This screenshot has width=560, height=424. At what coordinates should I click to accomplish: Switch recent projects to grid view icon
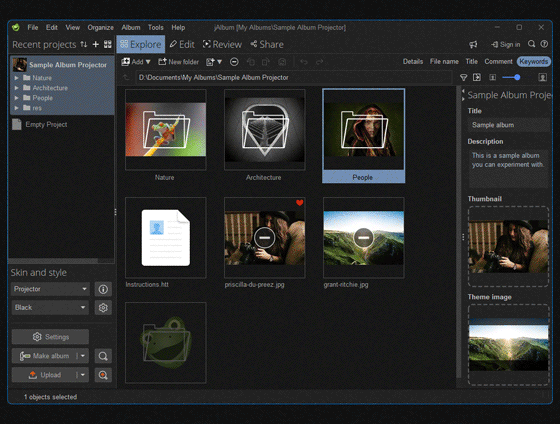click(x=108, y=44)
